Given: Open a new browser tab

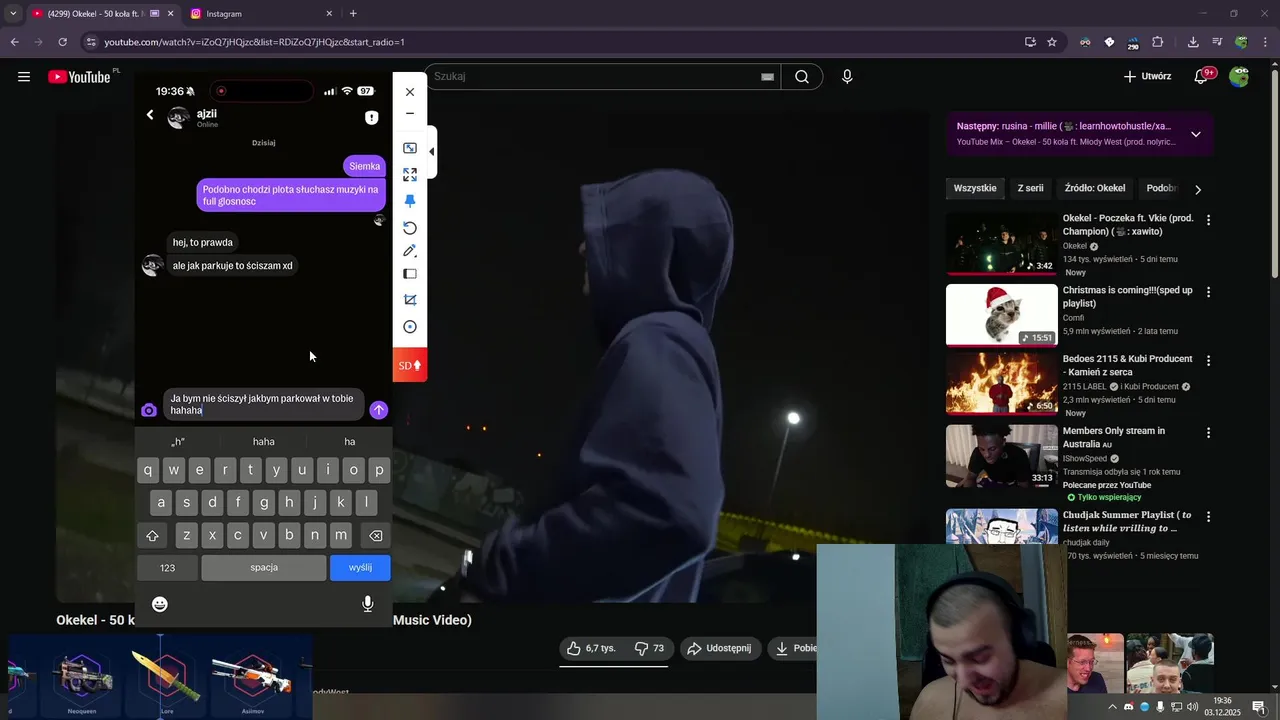Looking at the screenshot, I should pyautogui.click(x=353, y=14).
